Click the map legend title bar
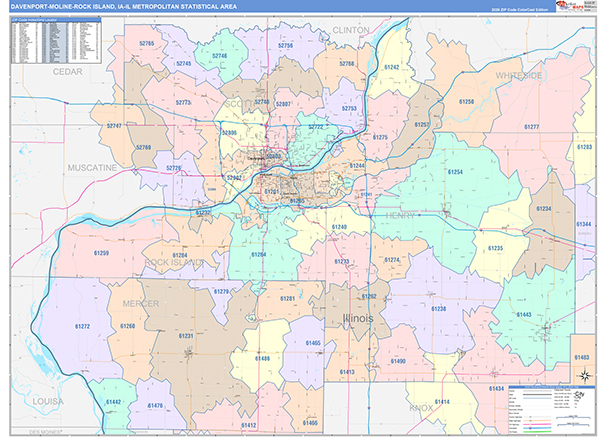 [552, 387]
